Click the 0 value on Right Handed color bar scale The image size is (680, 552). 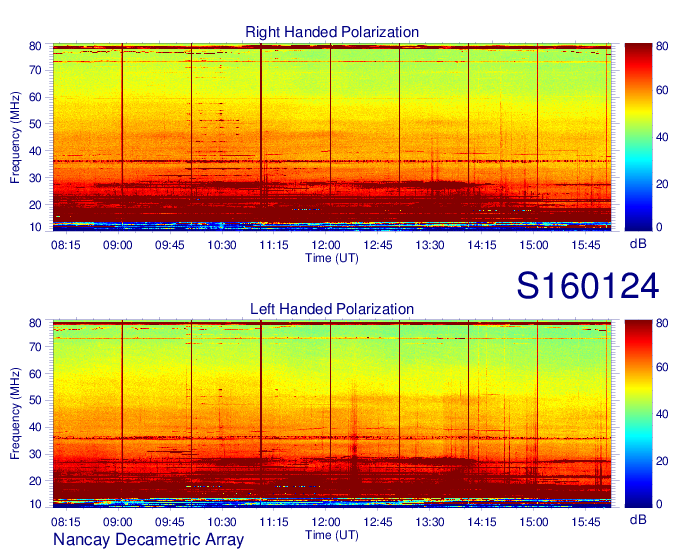(659, 227)
